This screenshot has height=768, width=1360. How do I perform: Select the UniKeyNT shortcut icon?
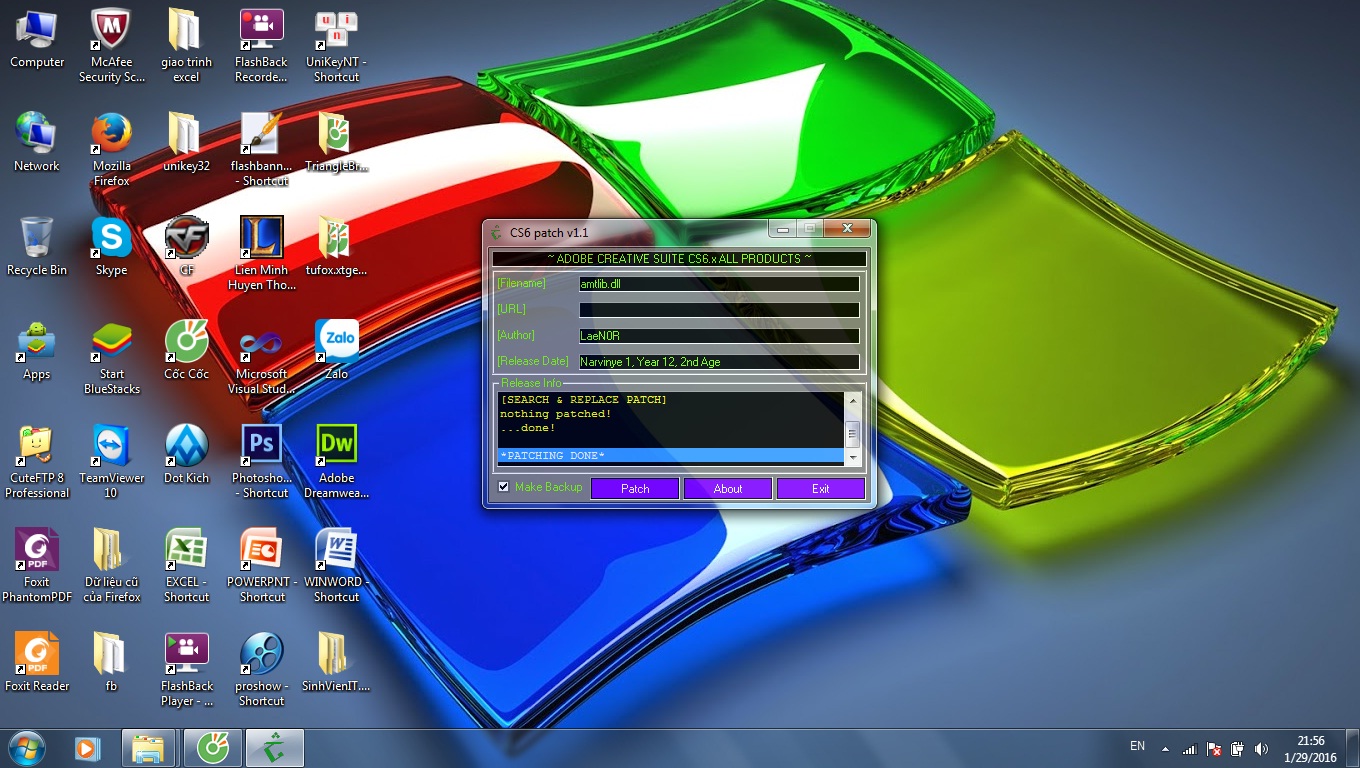[336, 46]
